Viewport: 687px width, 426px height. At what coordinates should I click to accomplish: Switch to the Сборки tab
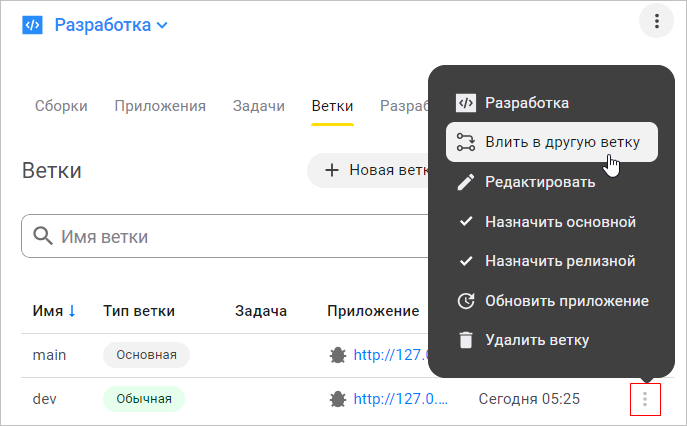point(61,106)
